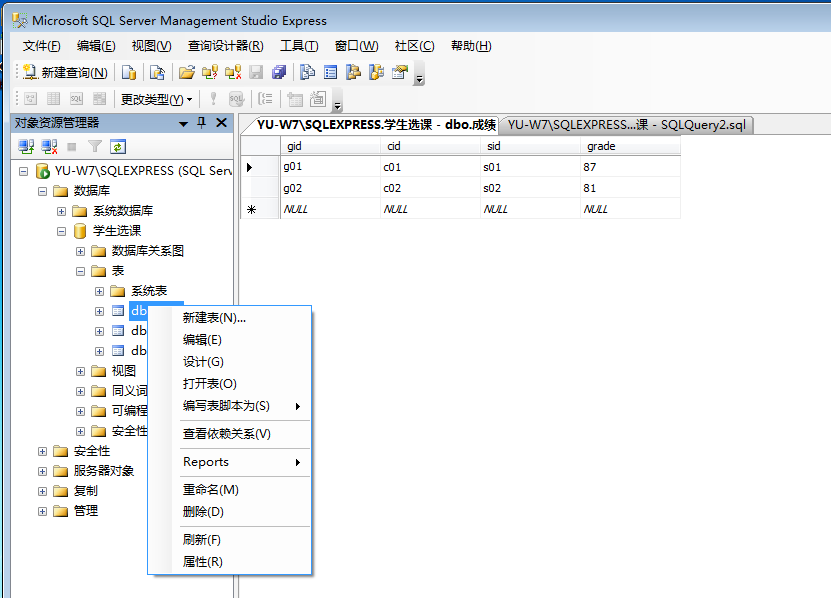The height and width of the screenshot is (598, 831).
Task: Click the add group by icon
Action: pos(265,99)
